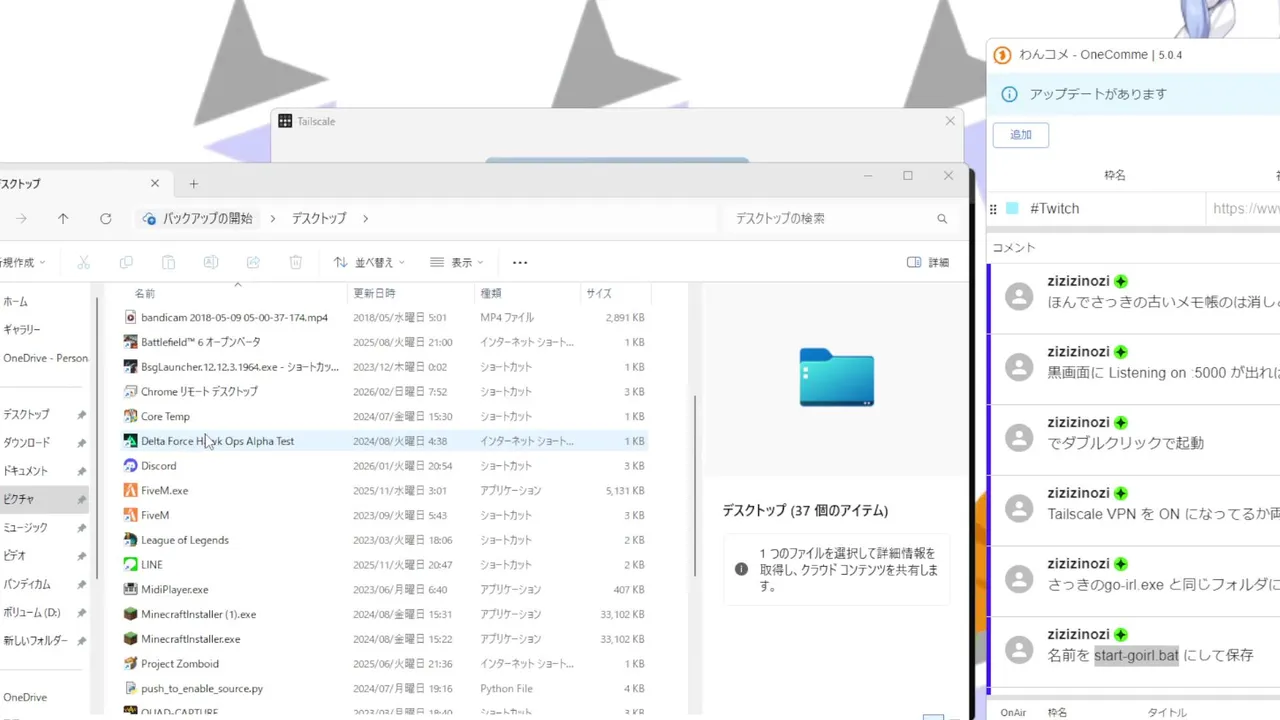
Task: Select the FiveM.exe application icon
Action: point(130,491)
